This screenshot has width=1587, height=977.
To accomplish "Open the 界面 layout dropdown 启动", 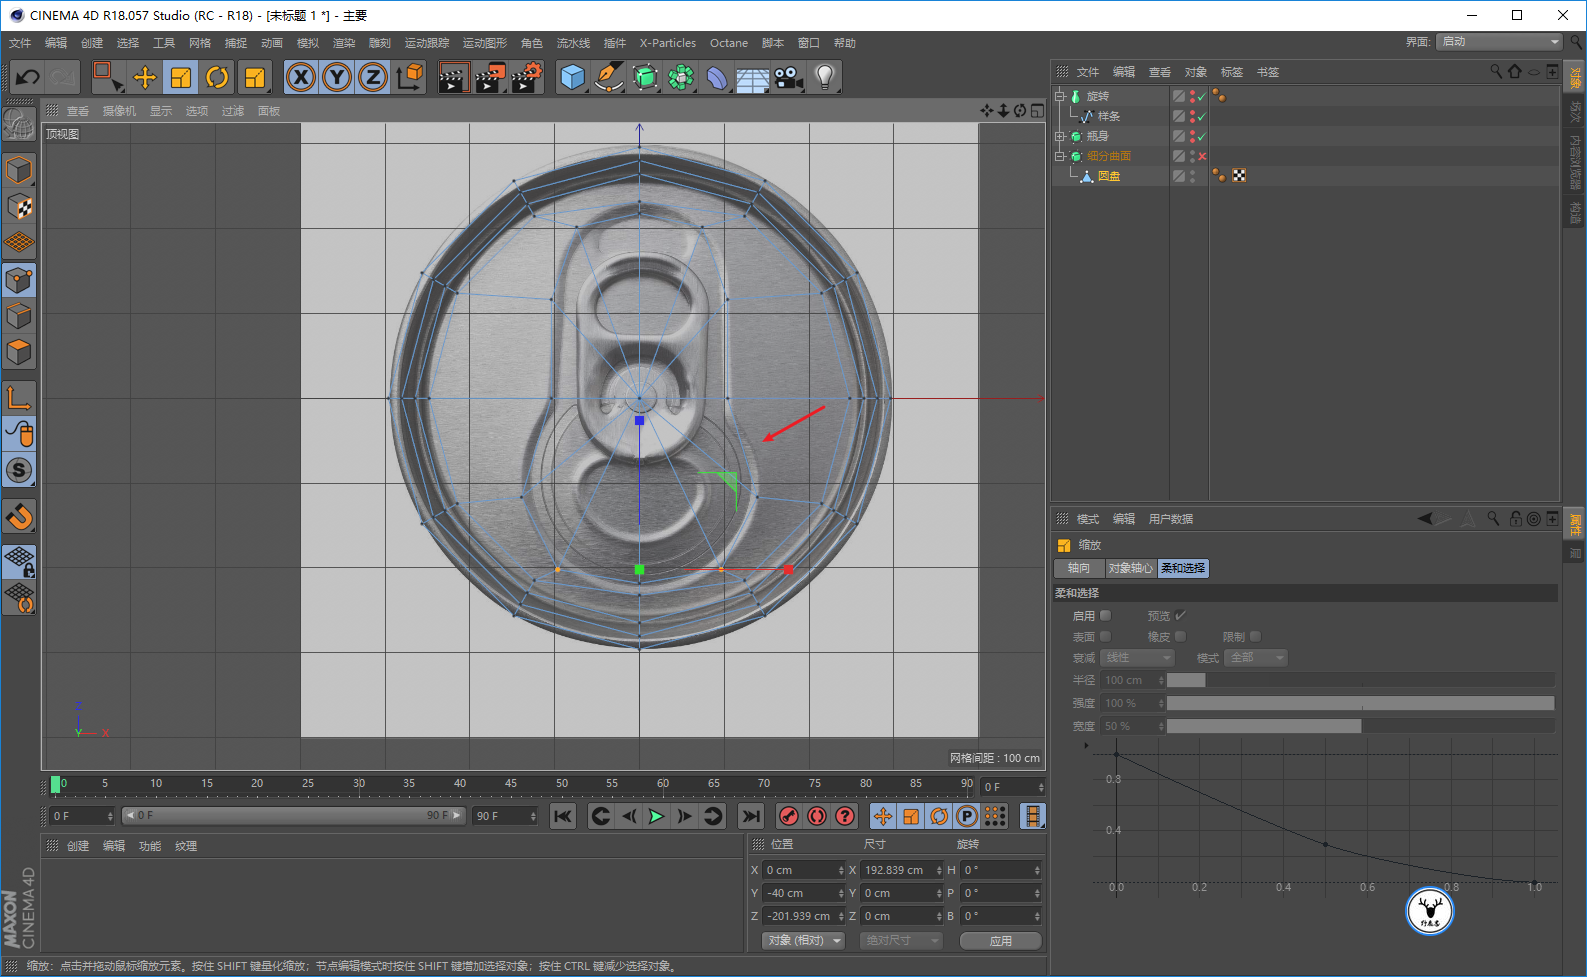I will click(1498, 42).
